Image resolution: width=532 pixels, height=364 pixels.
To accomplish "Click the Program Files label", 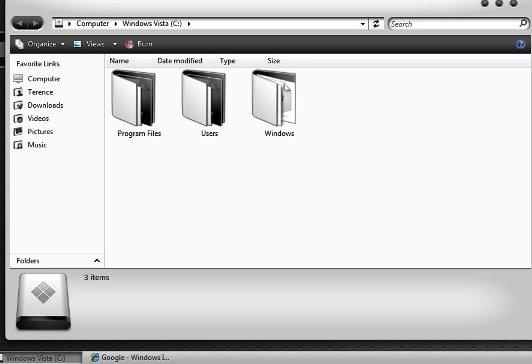I will pos(139,133).
